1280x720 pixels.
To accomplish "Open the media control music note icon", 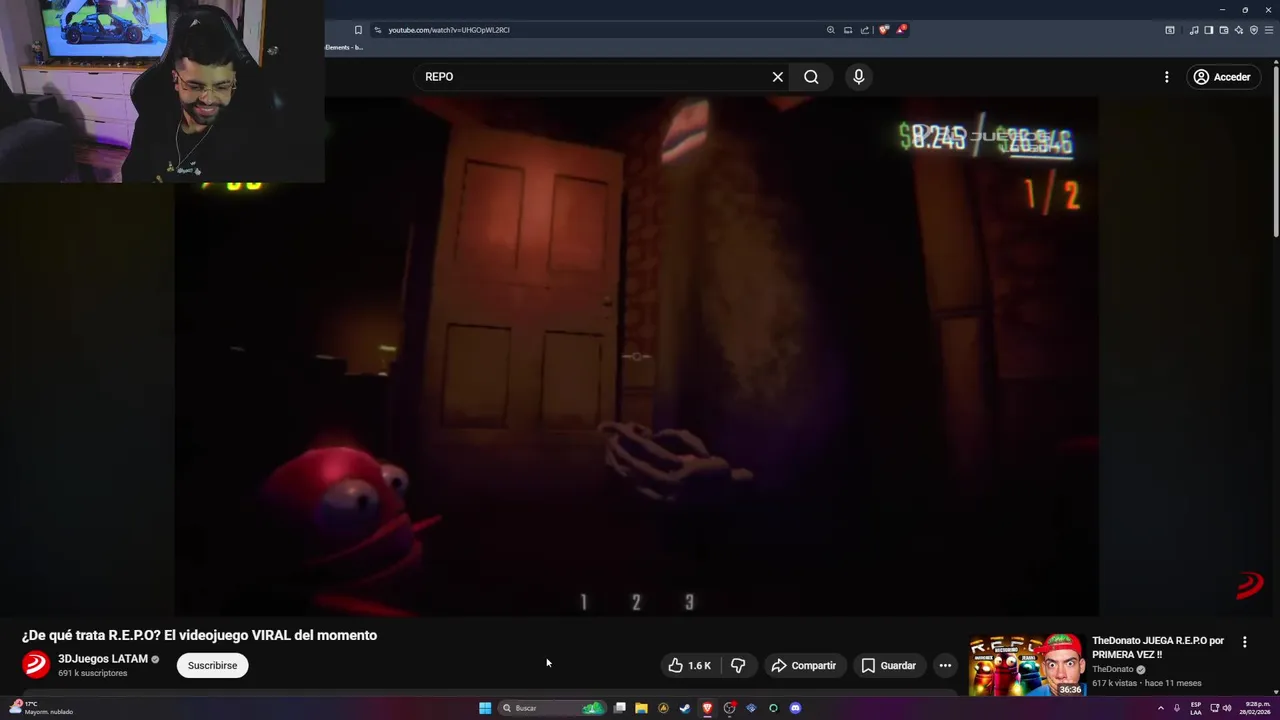I will click(1194, 30).
